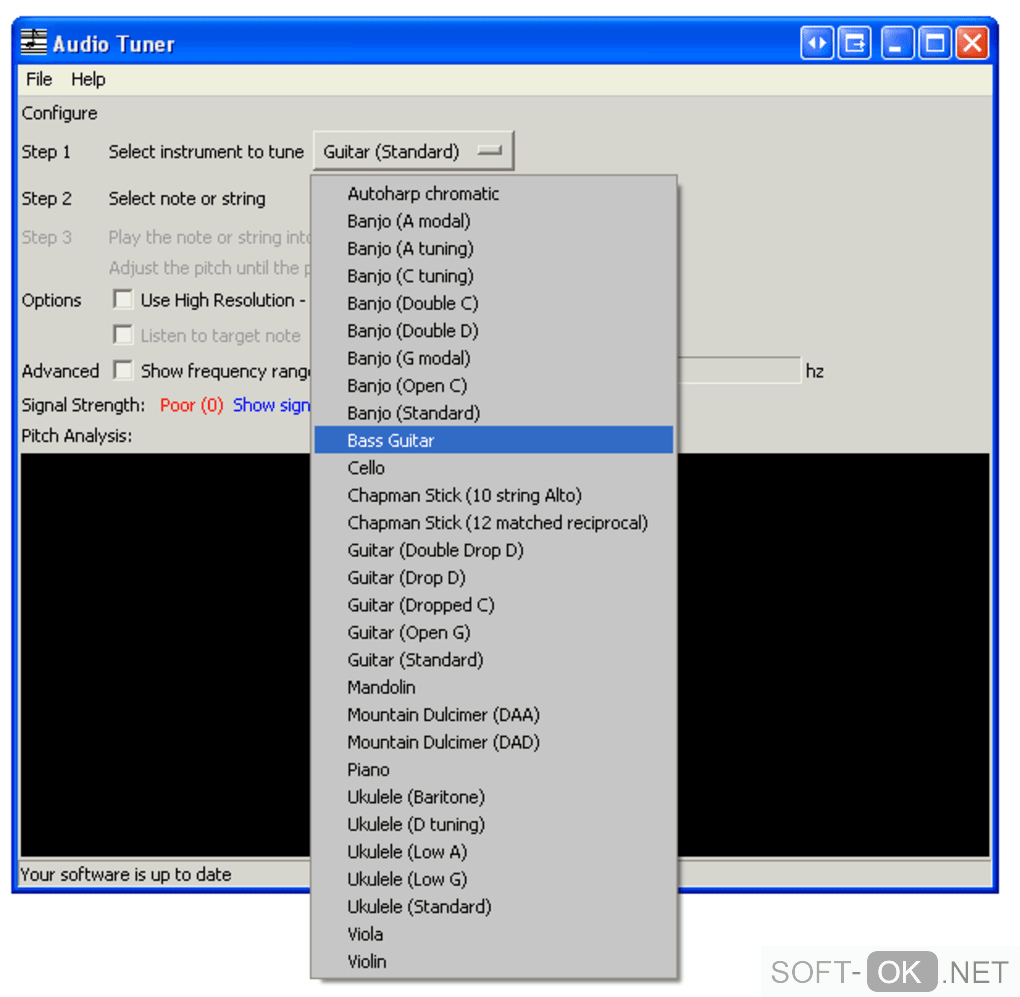This screenshot has height=997, width=1020.
Task: Select the highlighted Bass Guitar entry
Action: coord(494,440)
